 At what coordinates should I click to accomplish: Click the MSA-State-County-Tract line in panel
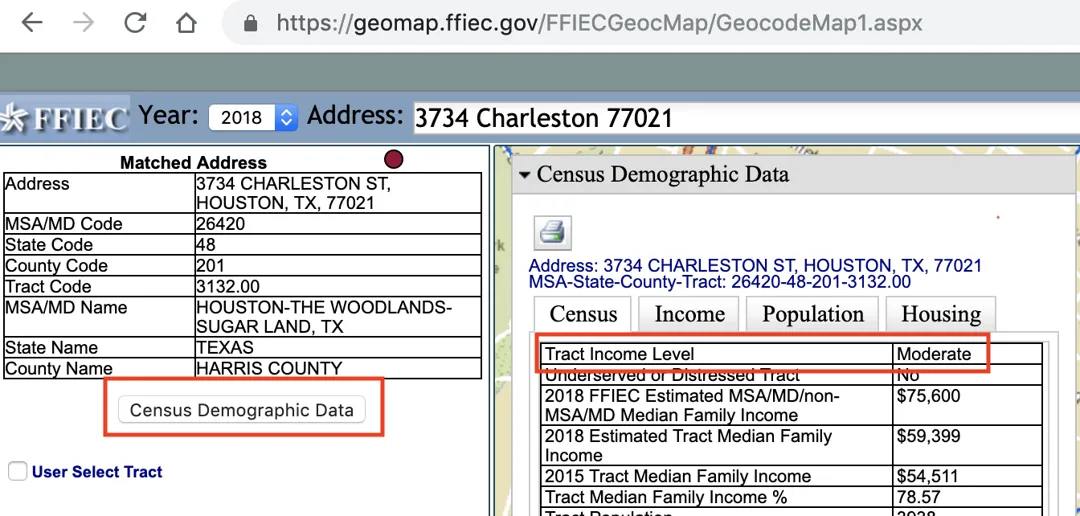point(720,282)
